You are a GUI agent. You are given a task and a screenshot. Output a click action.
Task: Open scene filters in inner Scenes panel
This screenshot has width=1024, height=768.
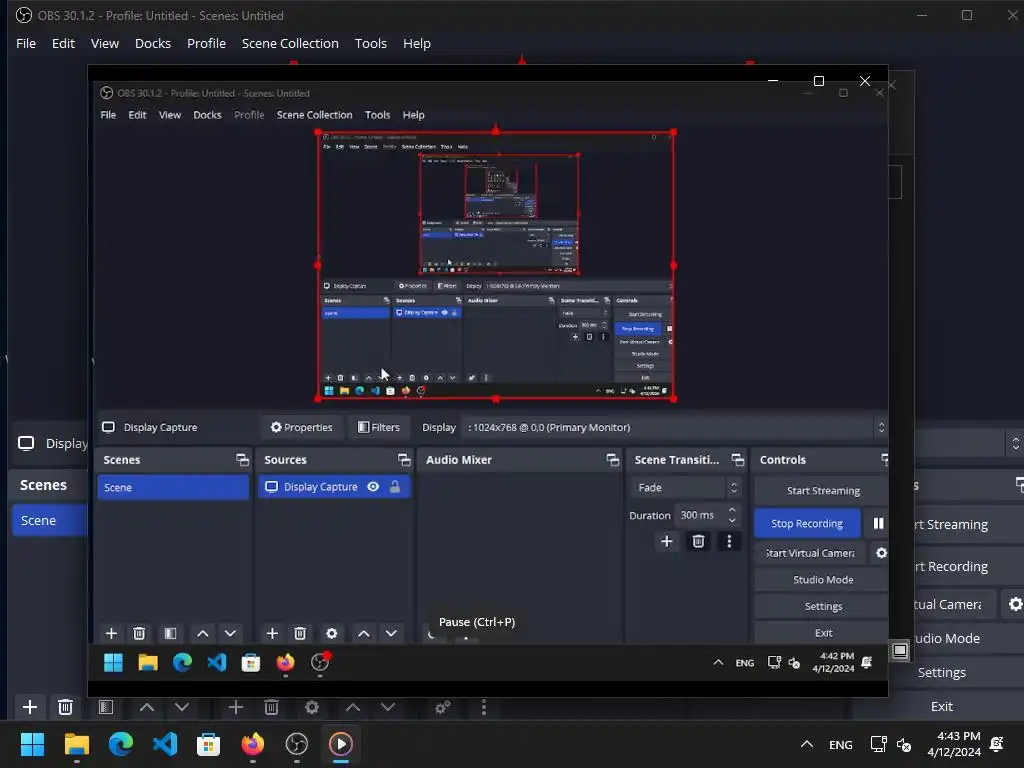170,633
